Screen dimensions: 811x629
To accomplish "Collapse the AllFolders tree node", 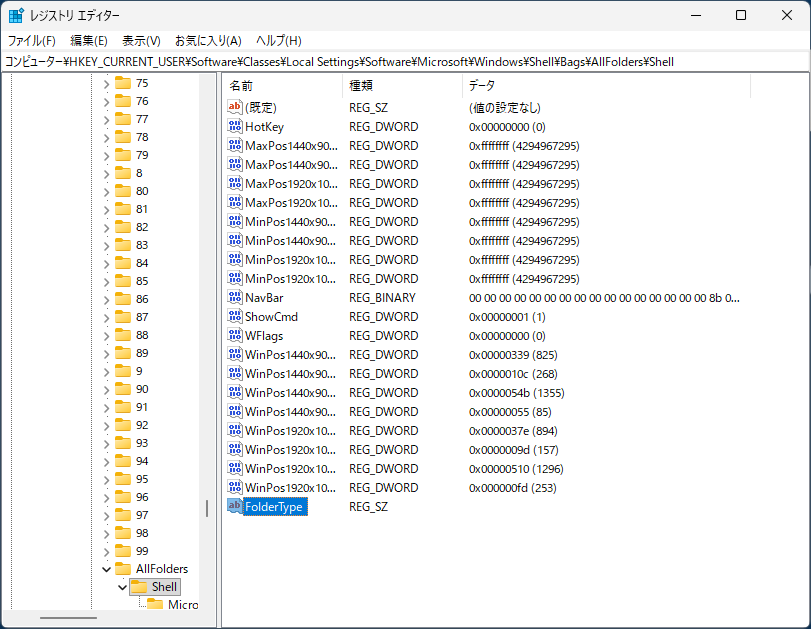I will pos(106,569).
